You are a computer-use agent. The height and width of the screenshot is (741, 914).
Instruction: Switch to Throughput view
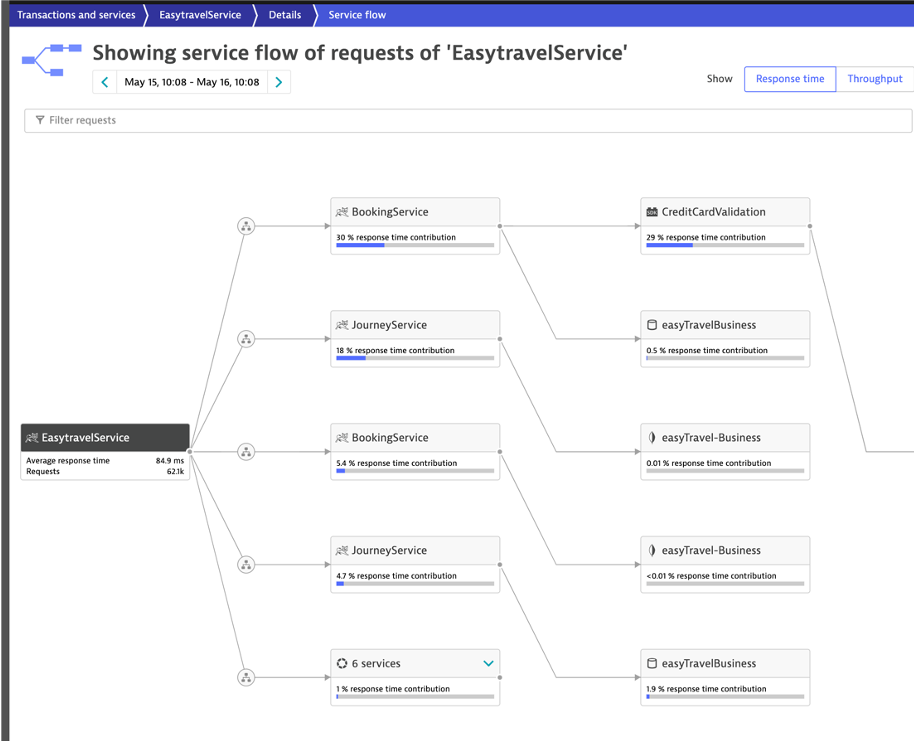(x=874, y=79)
